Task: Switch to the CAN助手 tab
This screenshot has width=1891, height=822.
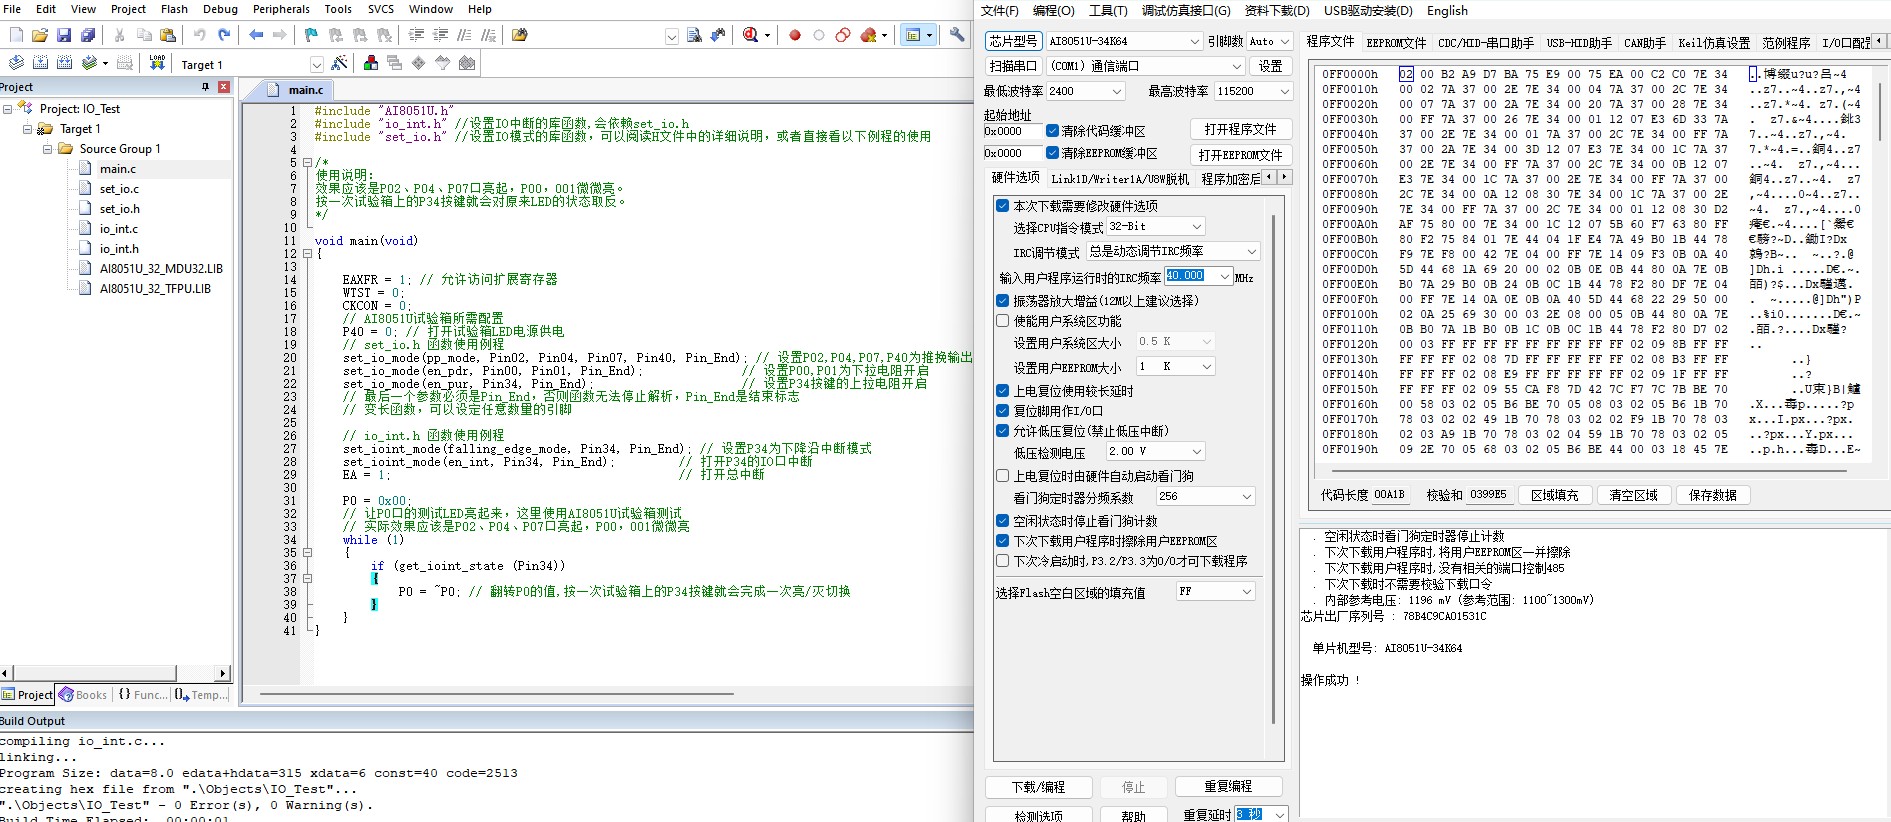Action: (1645, 43)
